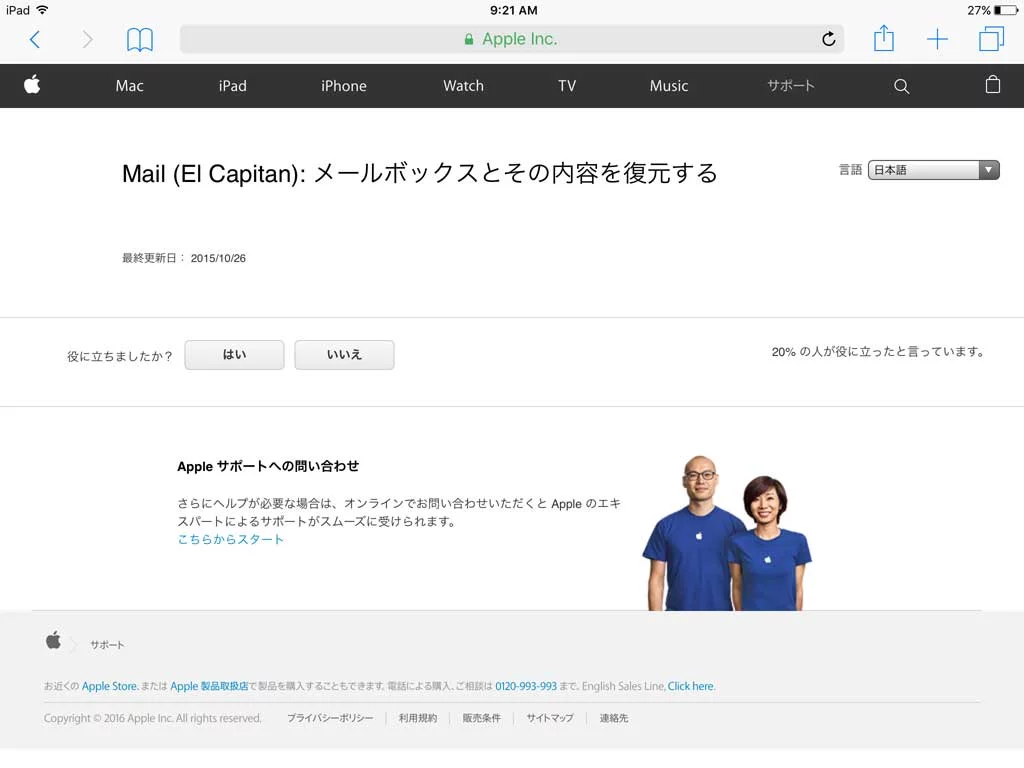The image size is (1024, 768).
Task: Select iPhone in the navigation menu
Action: 343,86
